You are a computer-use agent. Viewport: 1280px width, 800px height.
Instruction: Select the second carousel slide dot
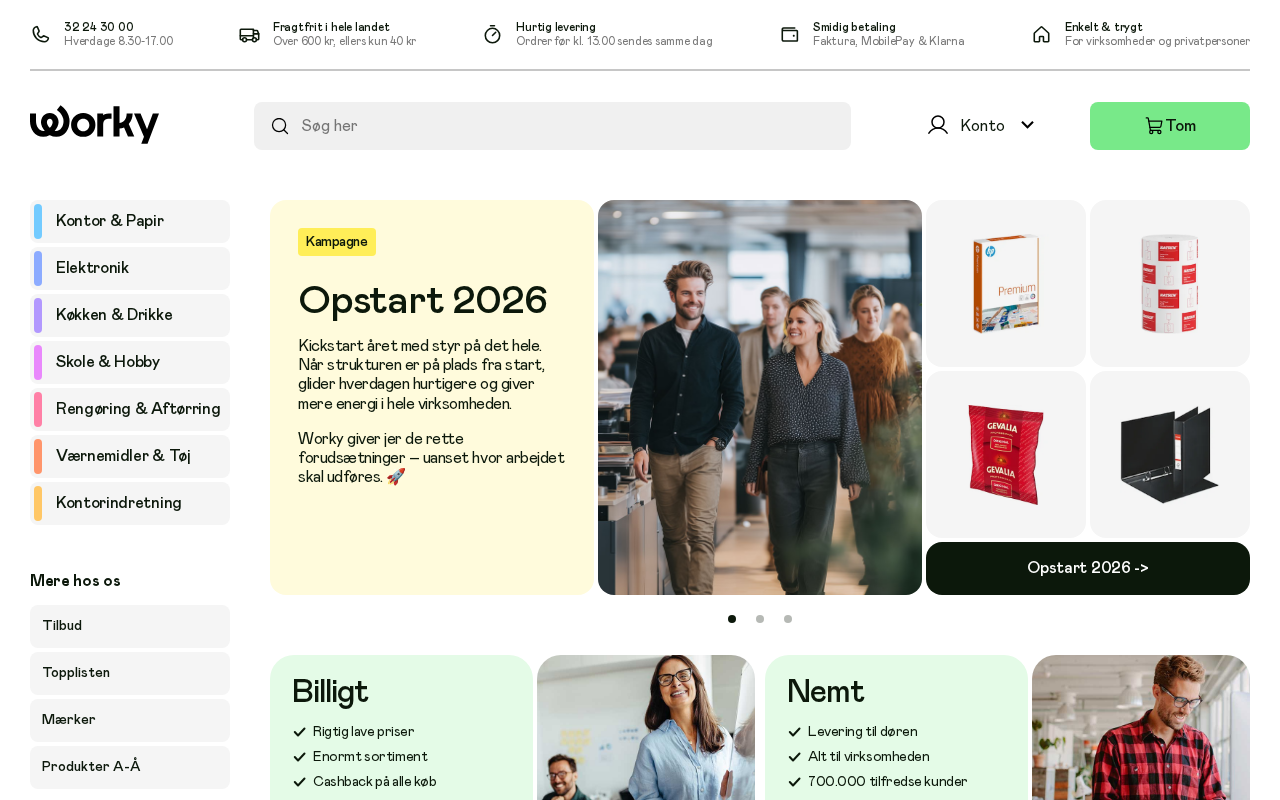pyautogui.click(x=760, y=619)
